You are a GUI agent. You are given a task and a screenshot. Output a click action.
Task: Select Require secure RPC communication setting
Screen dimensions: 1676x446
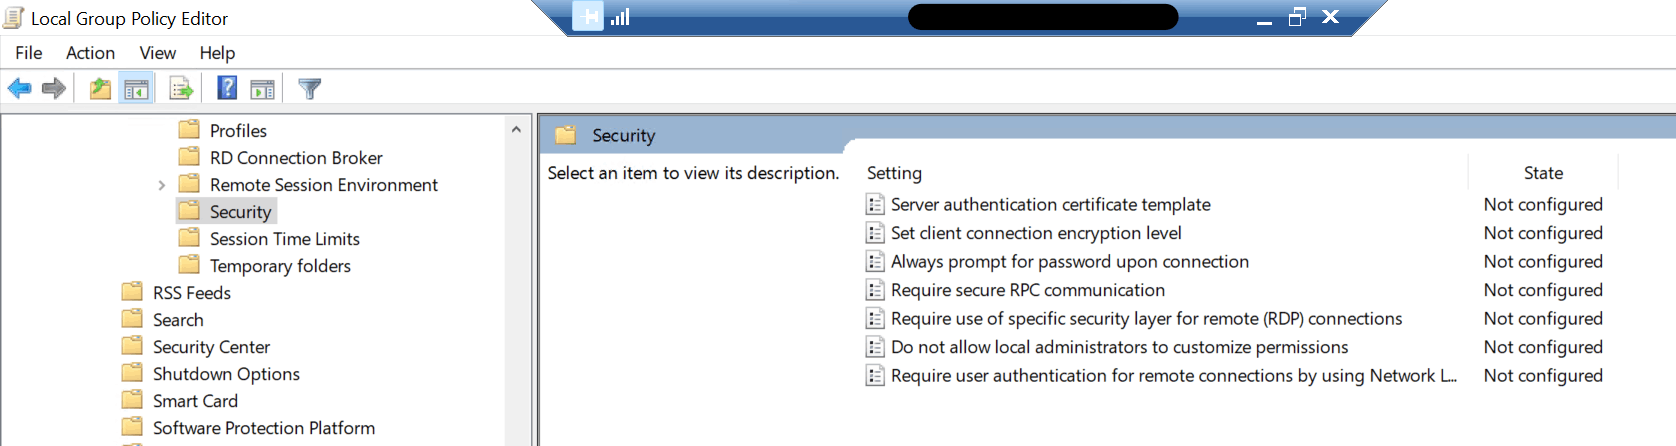(x=1028, y=290)
